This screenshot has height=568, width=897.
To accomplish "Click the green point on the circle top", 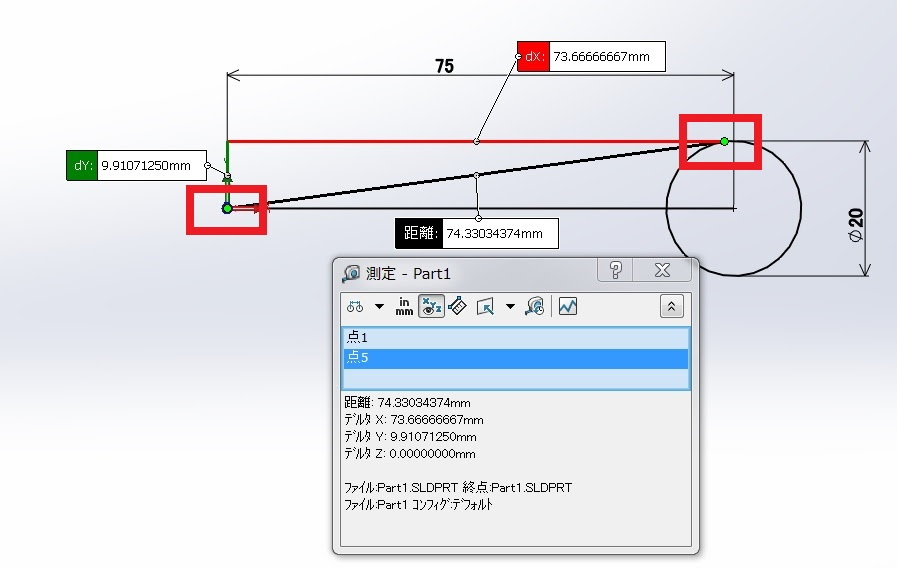I will click(724, 141).
